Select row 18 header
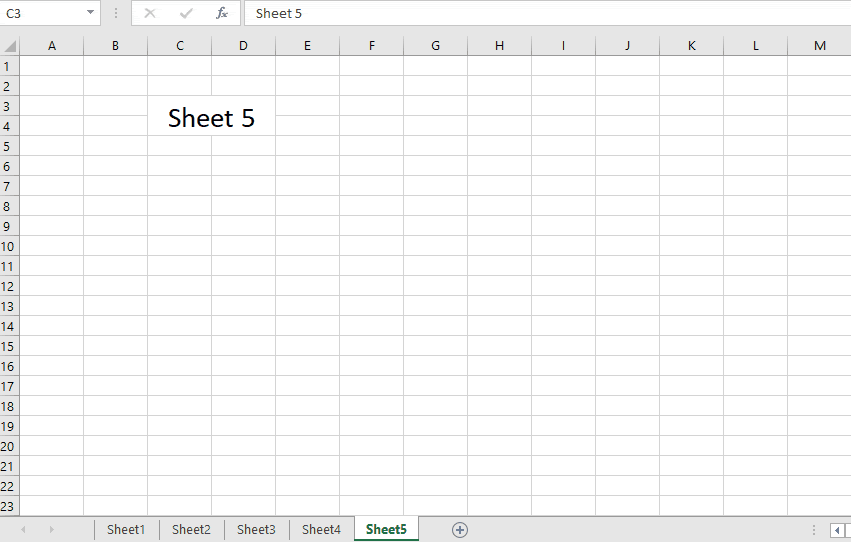The image size is (851, 542). pos(9,406)
